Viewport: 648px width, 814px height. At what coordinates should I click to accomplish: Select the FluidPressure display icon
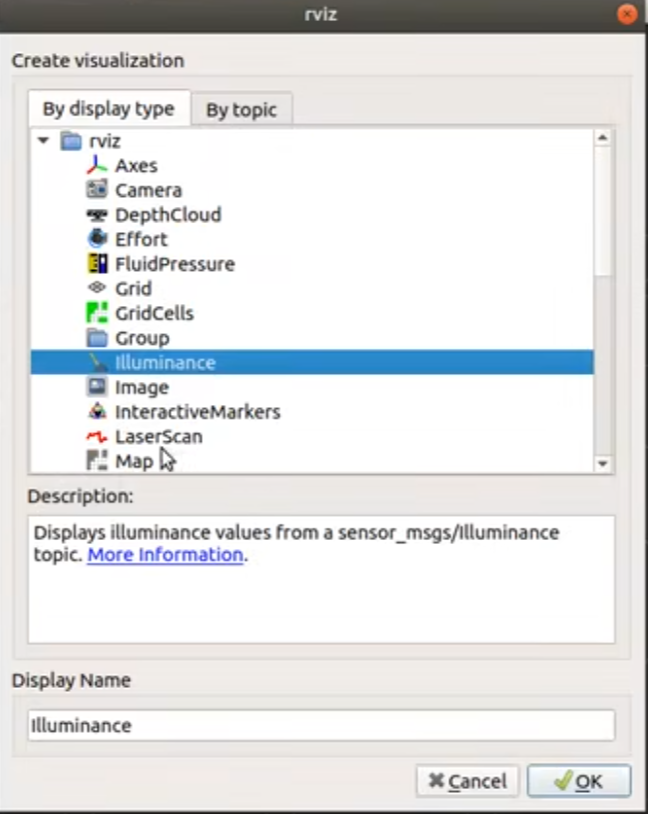(97, 264)
